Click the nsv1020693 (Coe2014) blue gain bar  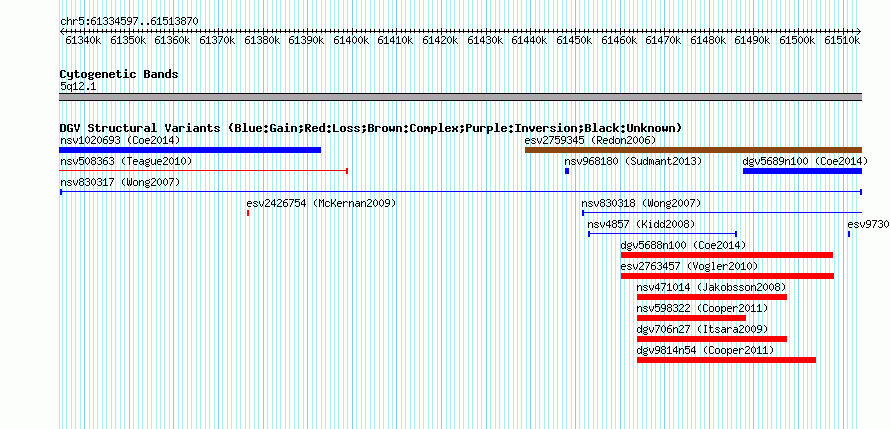pyautogui.click(x=190, y=150)
